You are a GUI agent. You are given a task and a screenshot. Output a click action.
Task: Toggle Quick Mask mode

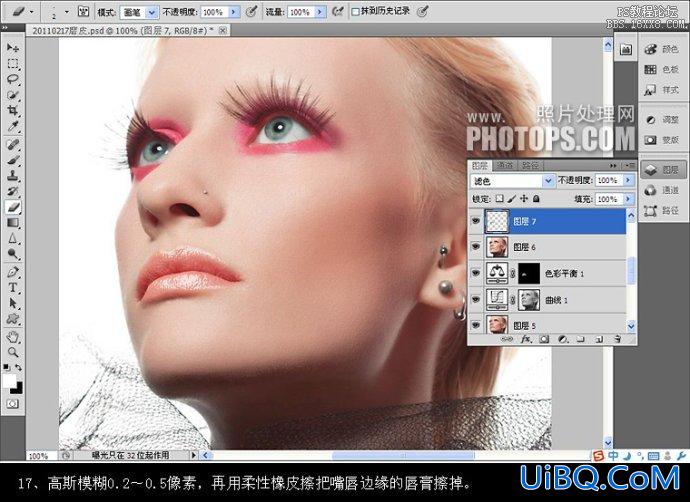tap(13, 403)
